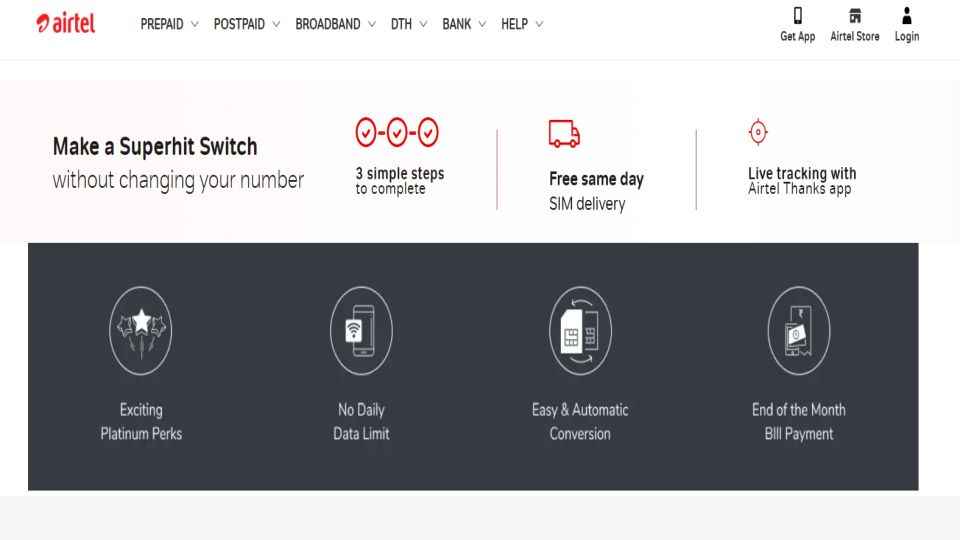The image size is (960, 540).
Task: Click the Live tracking with Airtel Thanks app text
Action: tap(802, 181)
